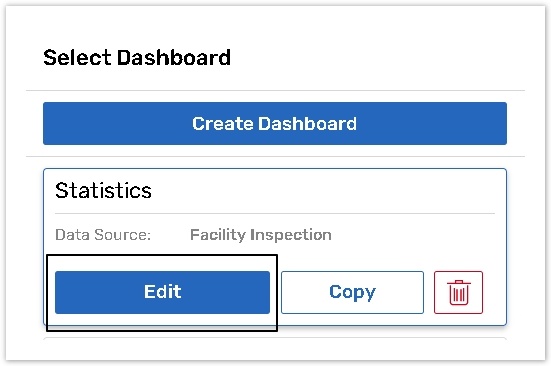Click the Facility Inspection data source value
The width and height of the screenshot is (551, 366).
261,235
